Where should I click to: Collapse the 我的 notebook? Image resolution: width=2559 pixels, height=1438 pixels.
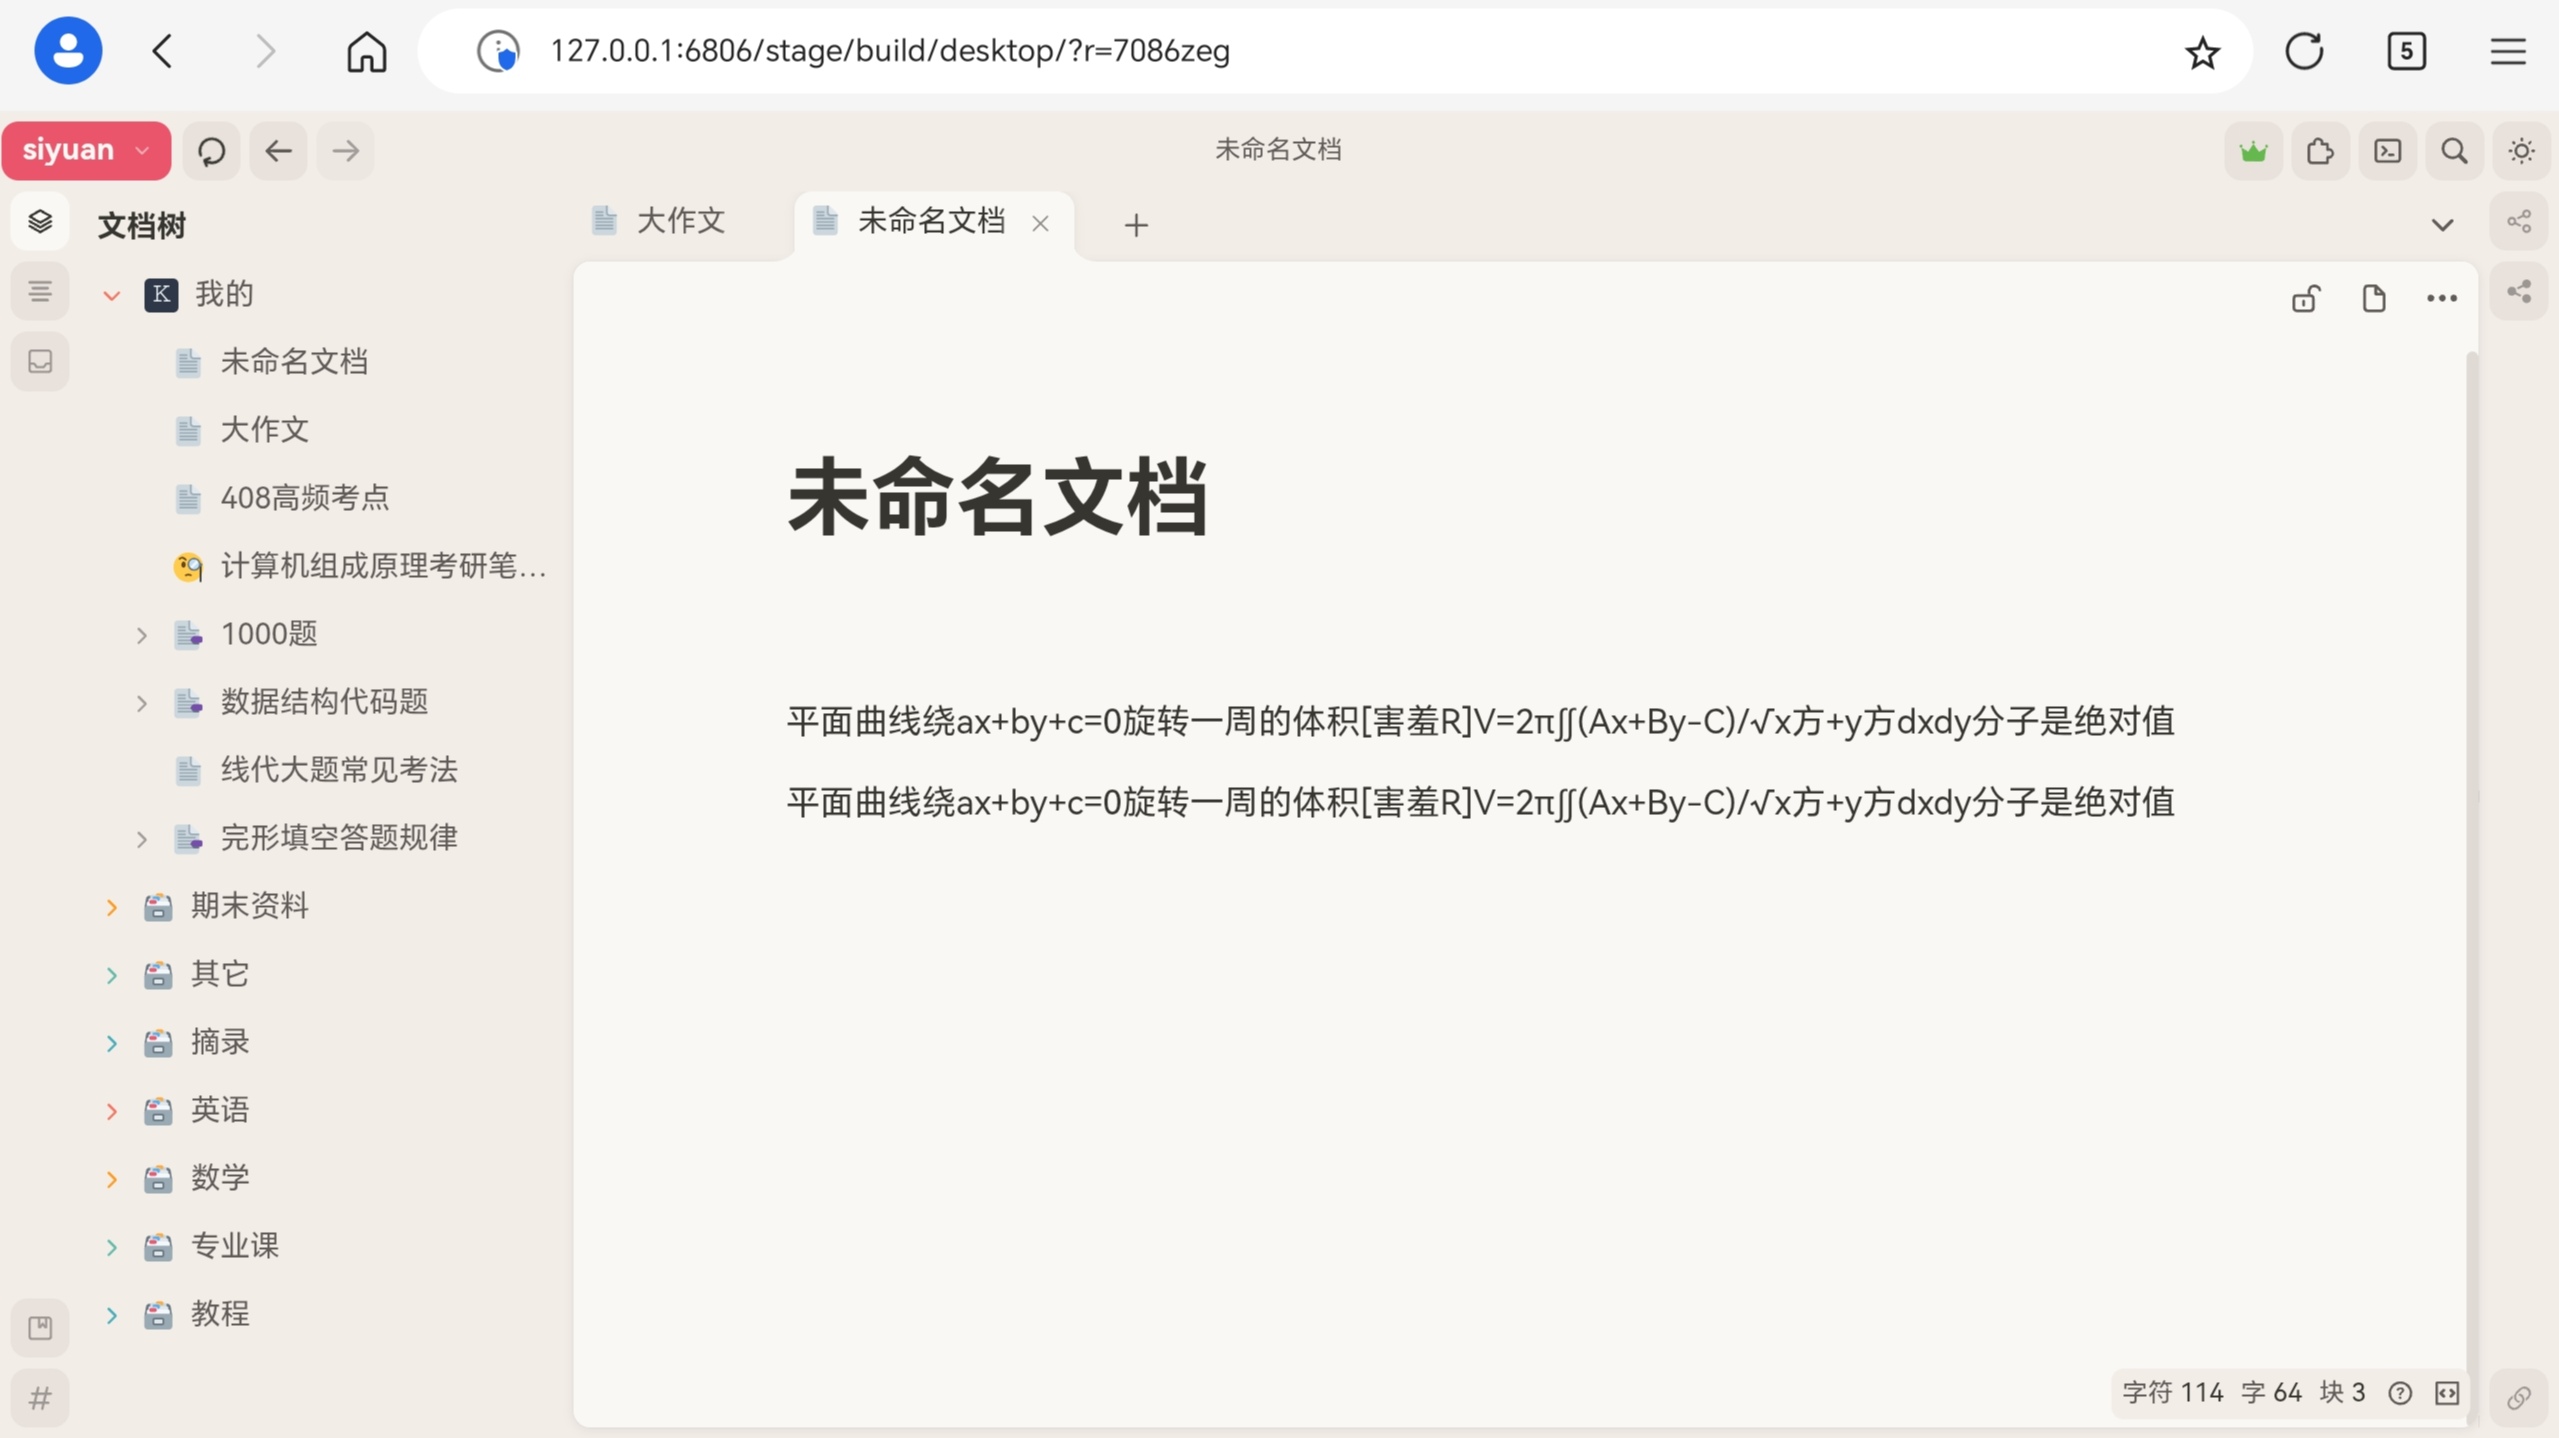point(110,294)
